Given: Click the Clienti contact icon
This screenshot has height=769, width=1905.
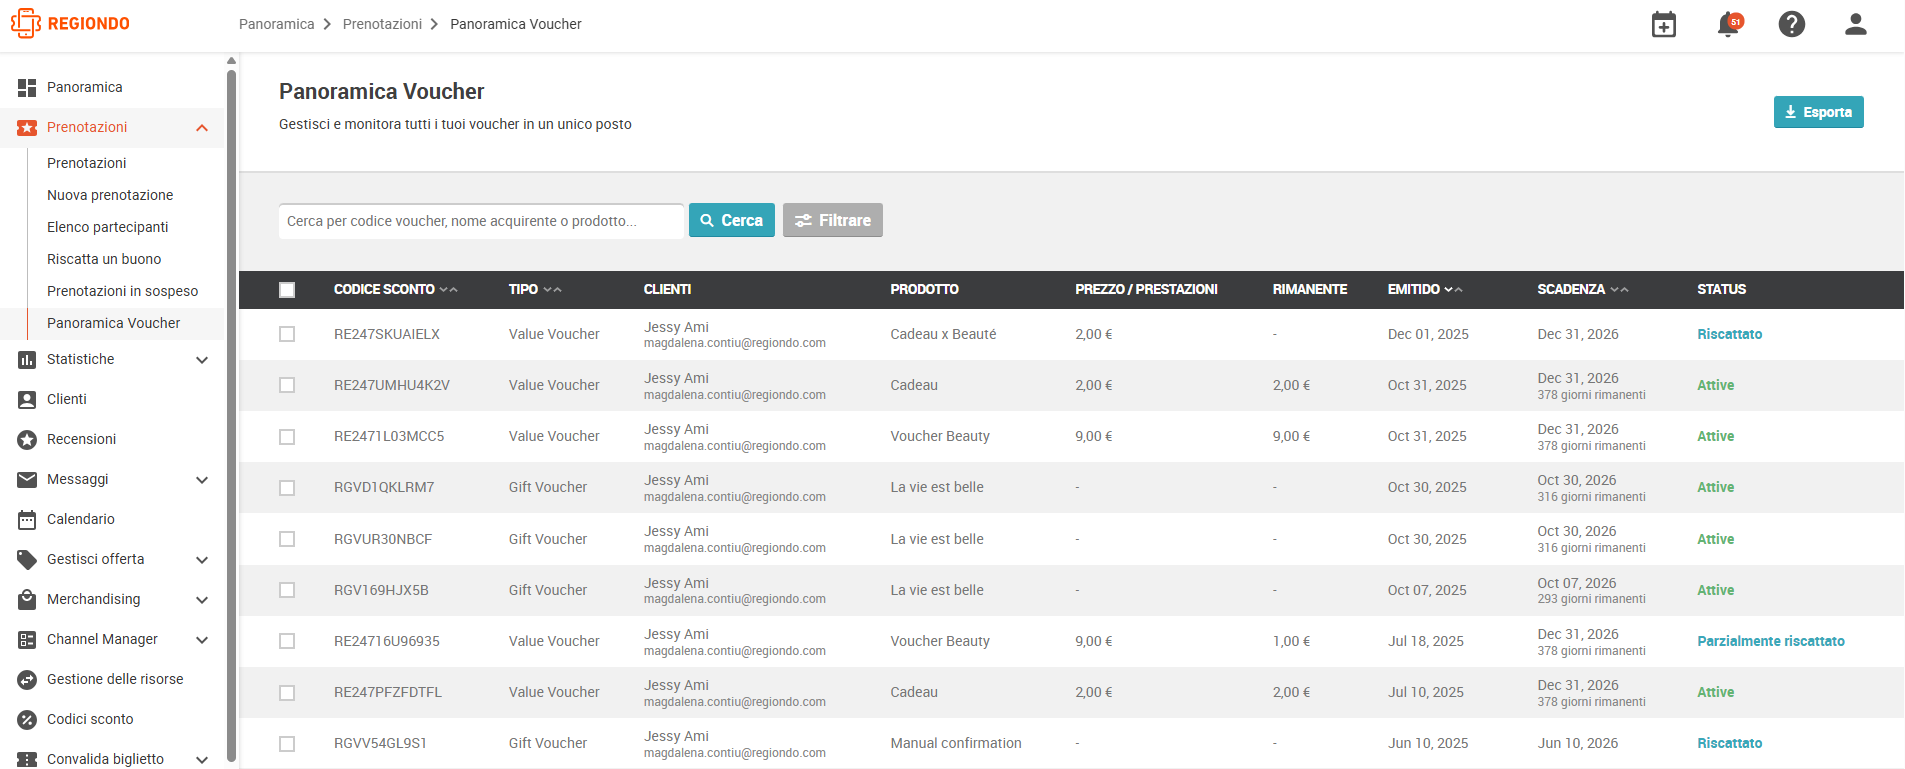Looking at the screenshot, I should click(27, 400).
